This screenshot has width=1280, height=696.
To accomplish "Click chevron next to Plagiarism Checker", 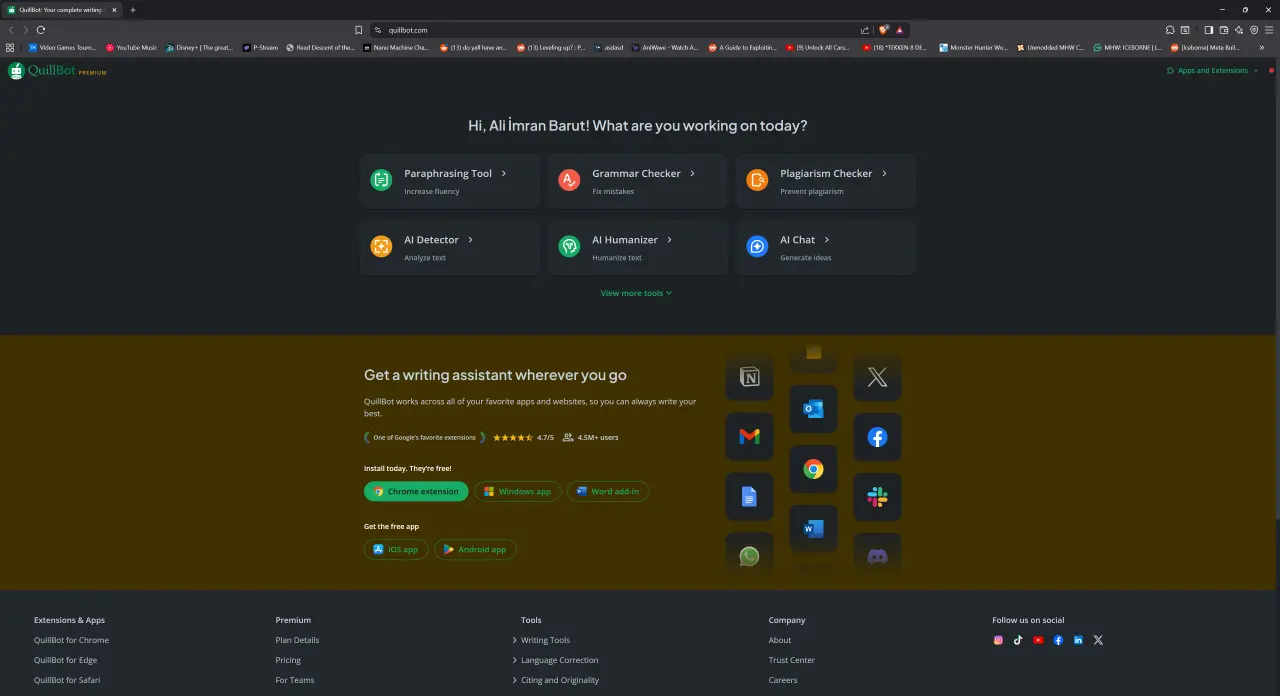I will click(x=884, y=173).
